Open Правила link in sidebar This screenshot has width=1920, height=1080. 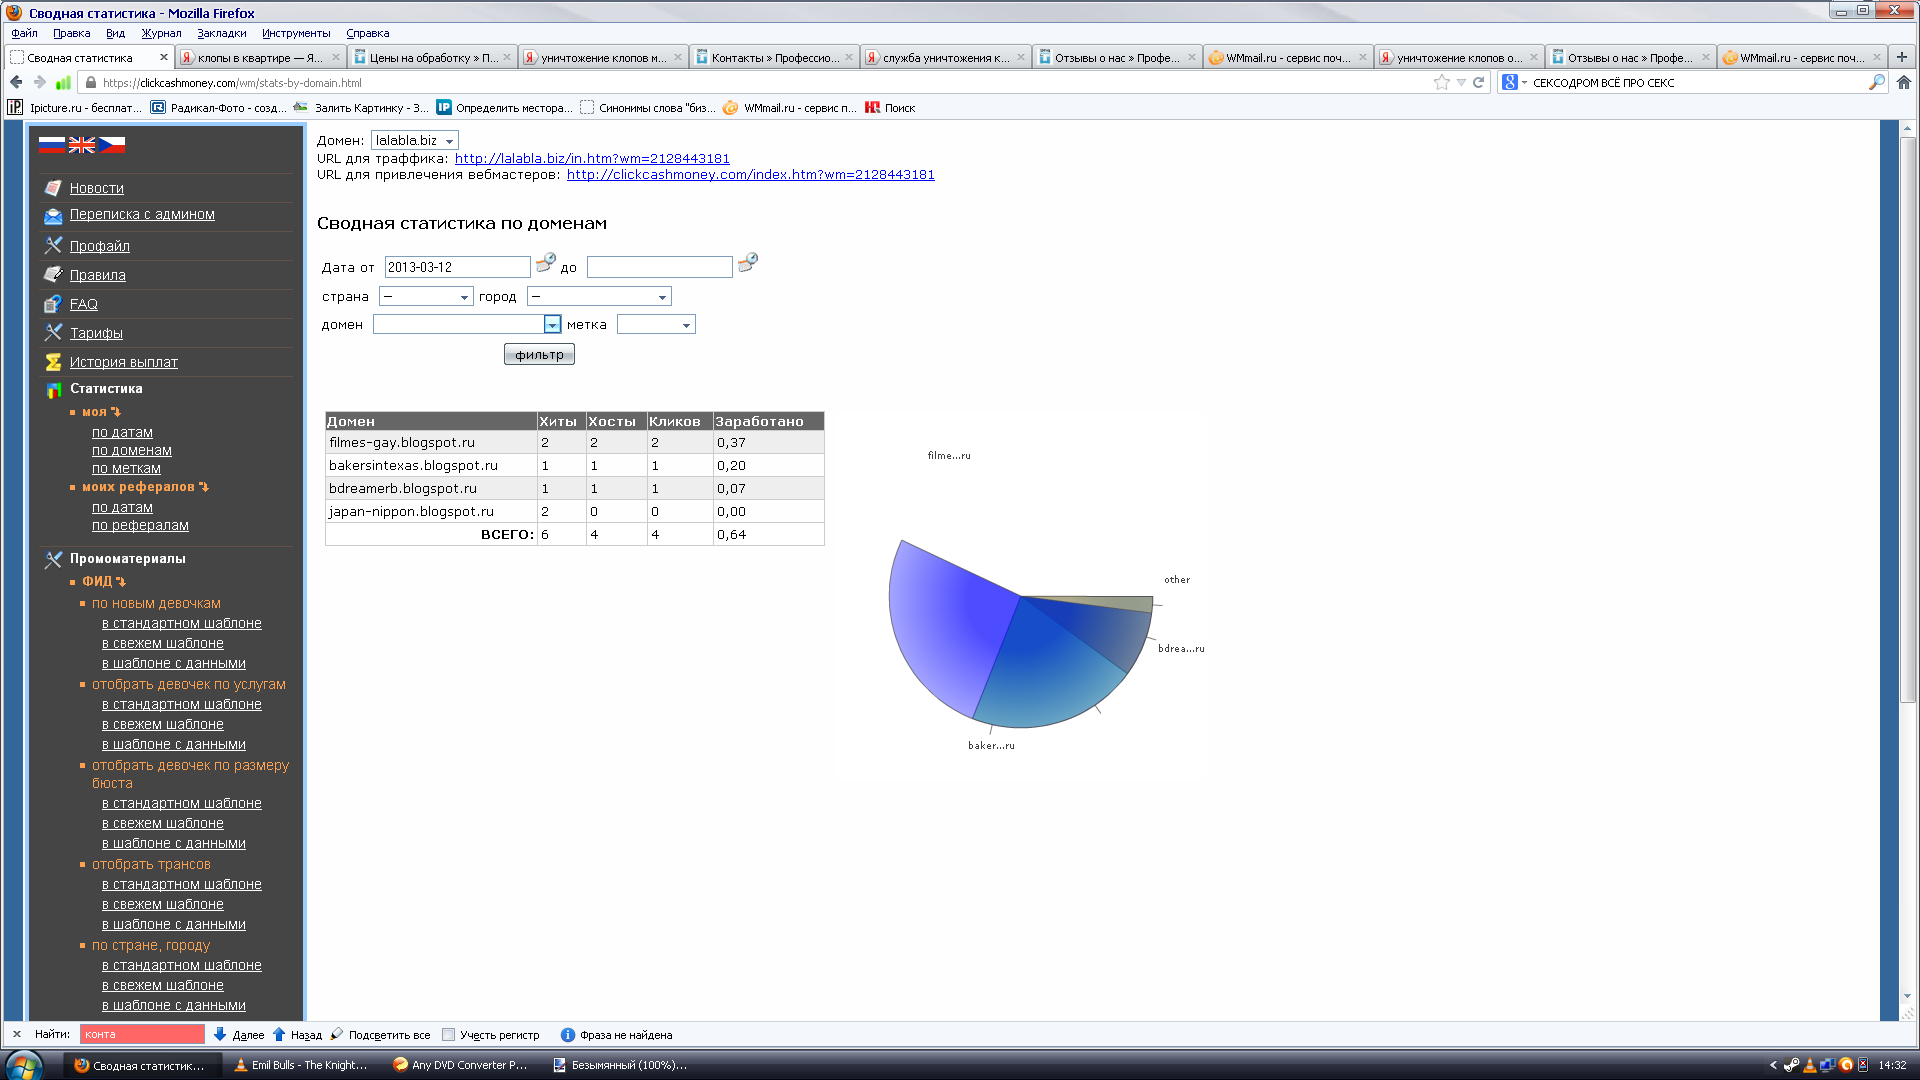pos(98,275)
